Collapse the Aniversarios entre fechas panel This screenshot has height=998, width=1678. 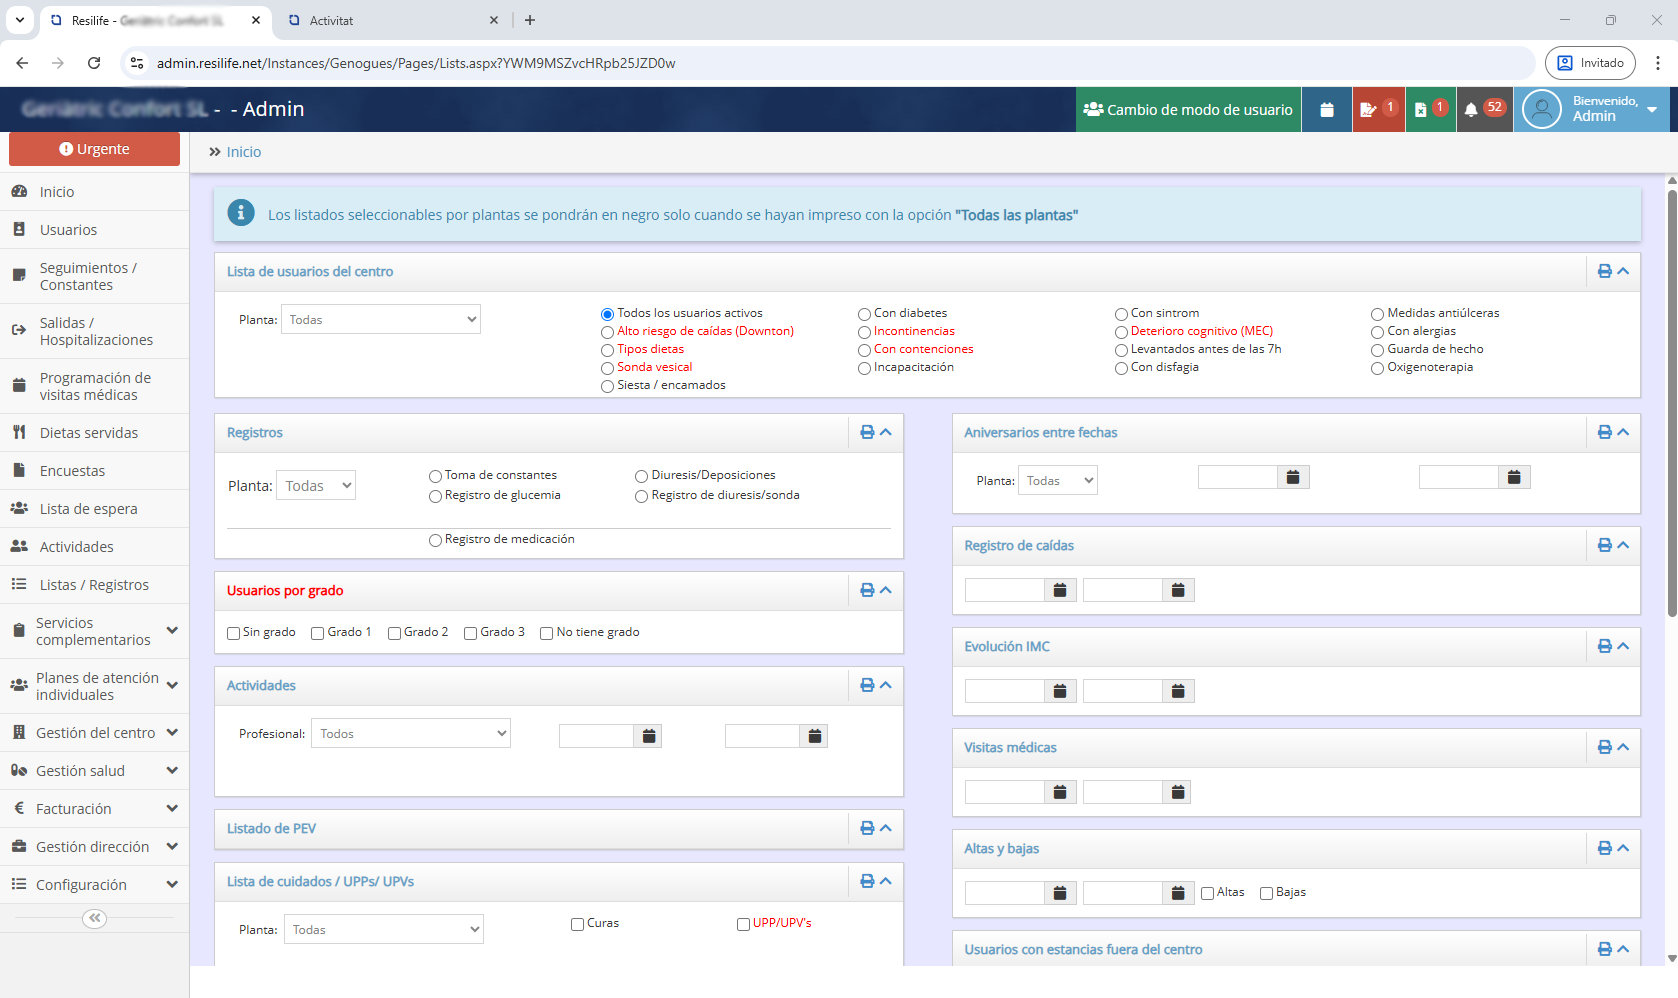pos(1623,432)
